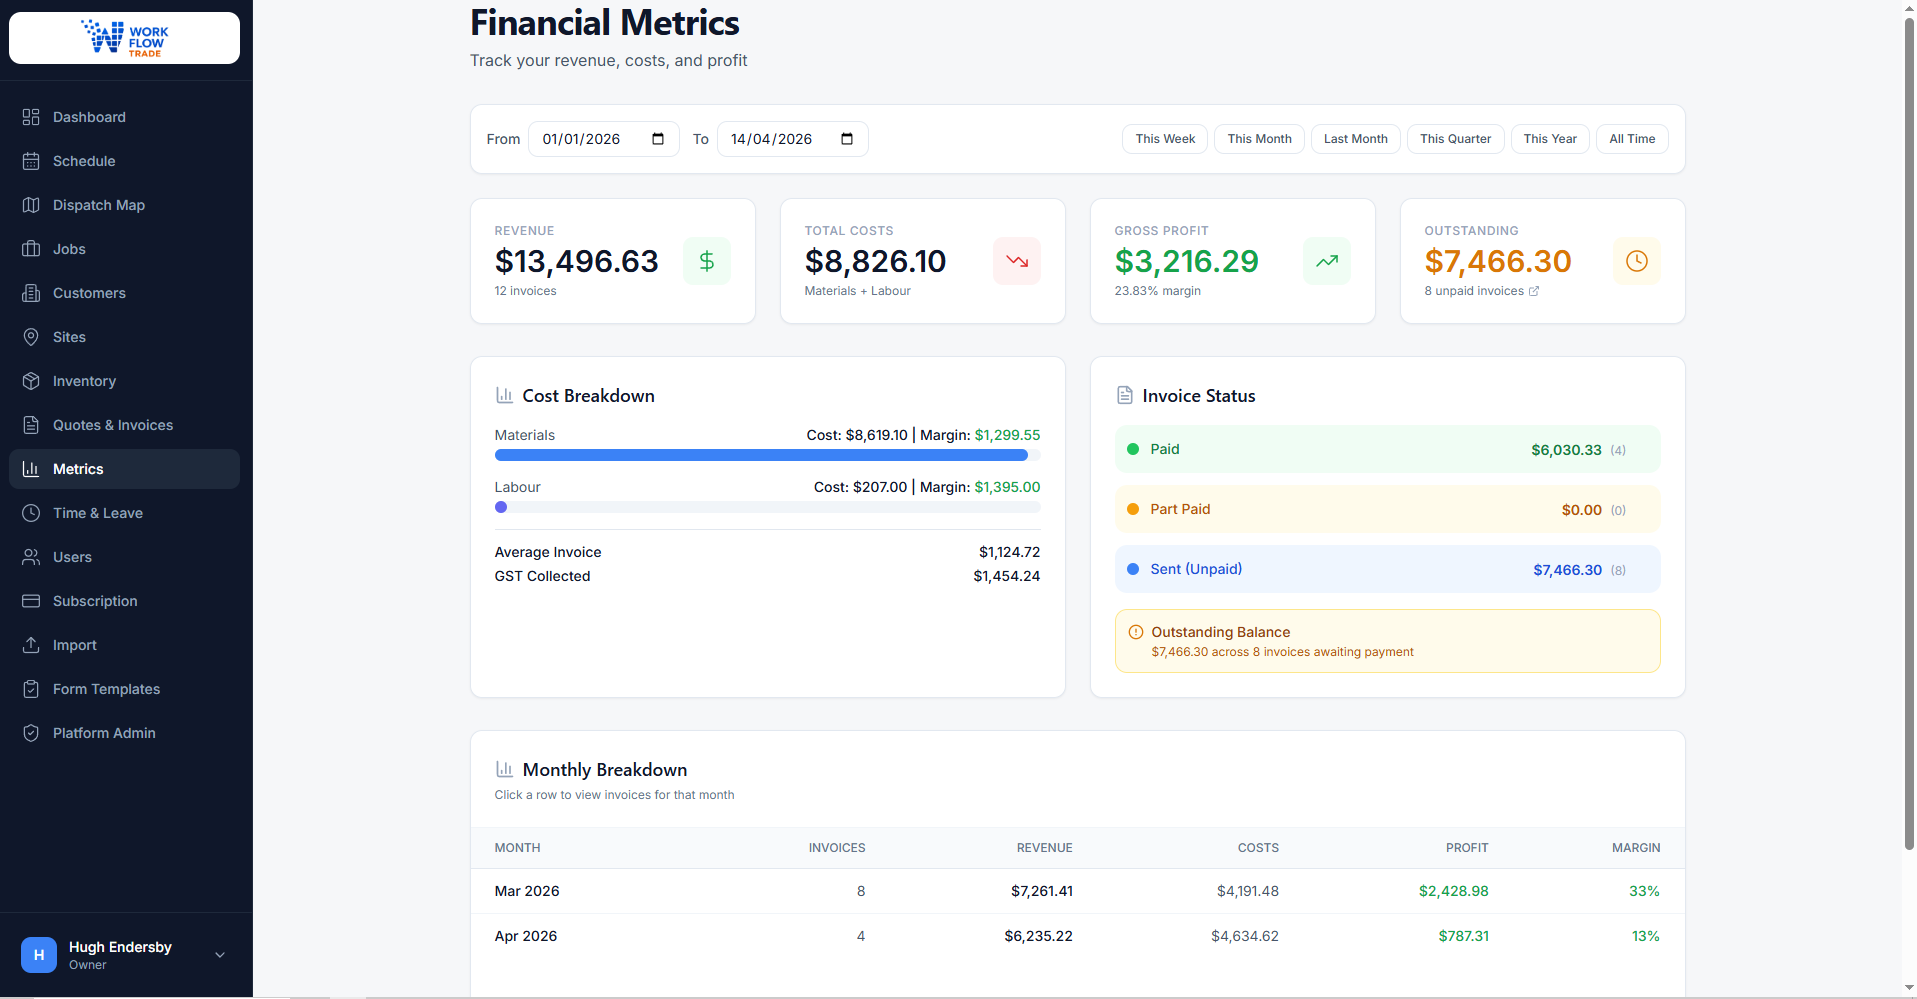The width and height of the screenshot is (1917, 999).
Task: Open the From date calendar picker
Action: coord(658,139)
